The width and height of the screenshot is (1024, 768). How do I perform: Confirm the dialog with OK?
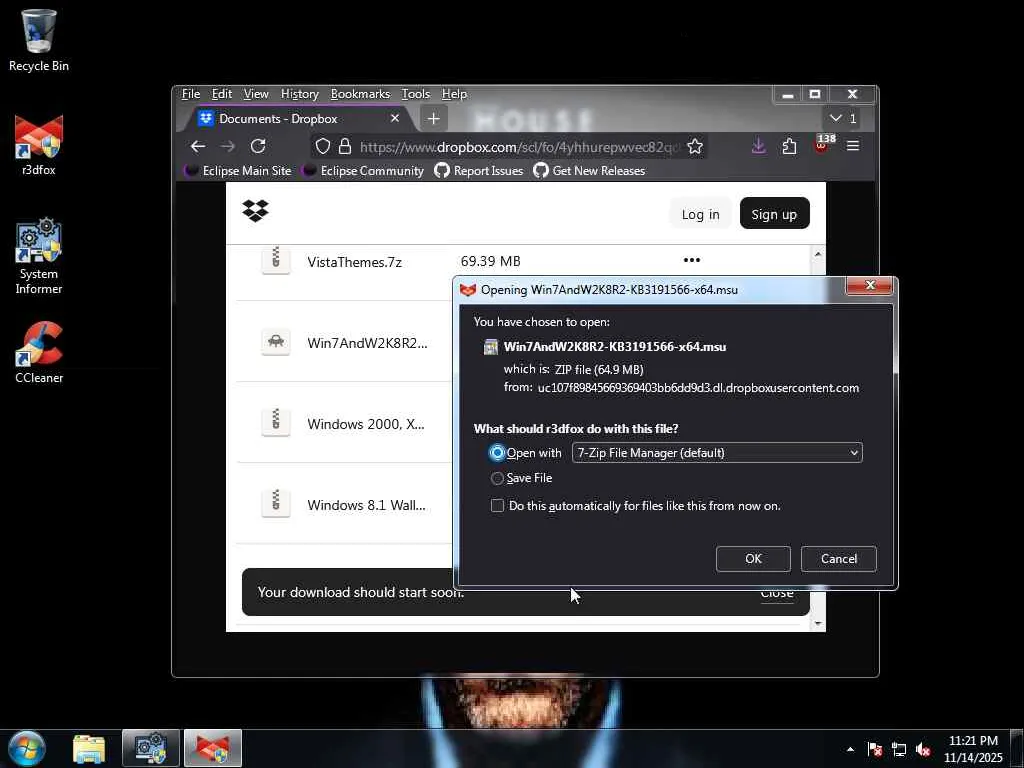tap(753, 559)
